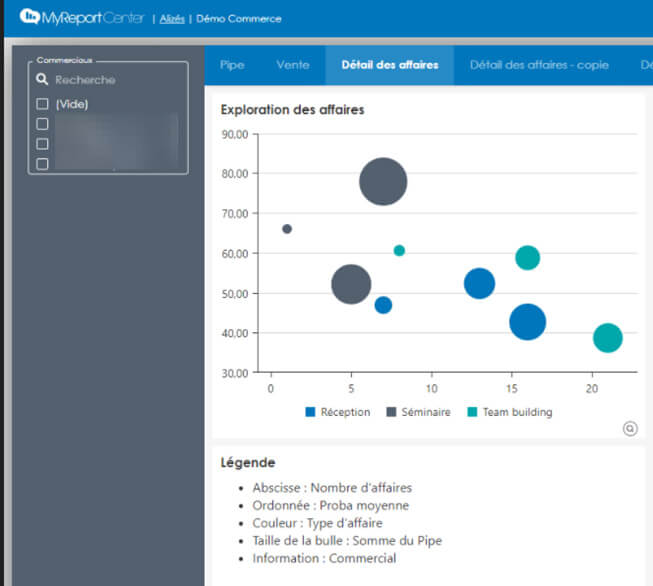
Task: Check the second checkbox below (Vide)
Action: tap(42, 144)
